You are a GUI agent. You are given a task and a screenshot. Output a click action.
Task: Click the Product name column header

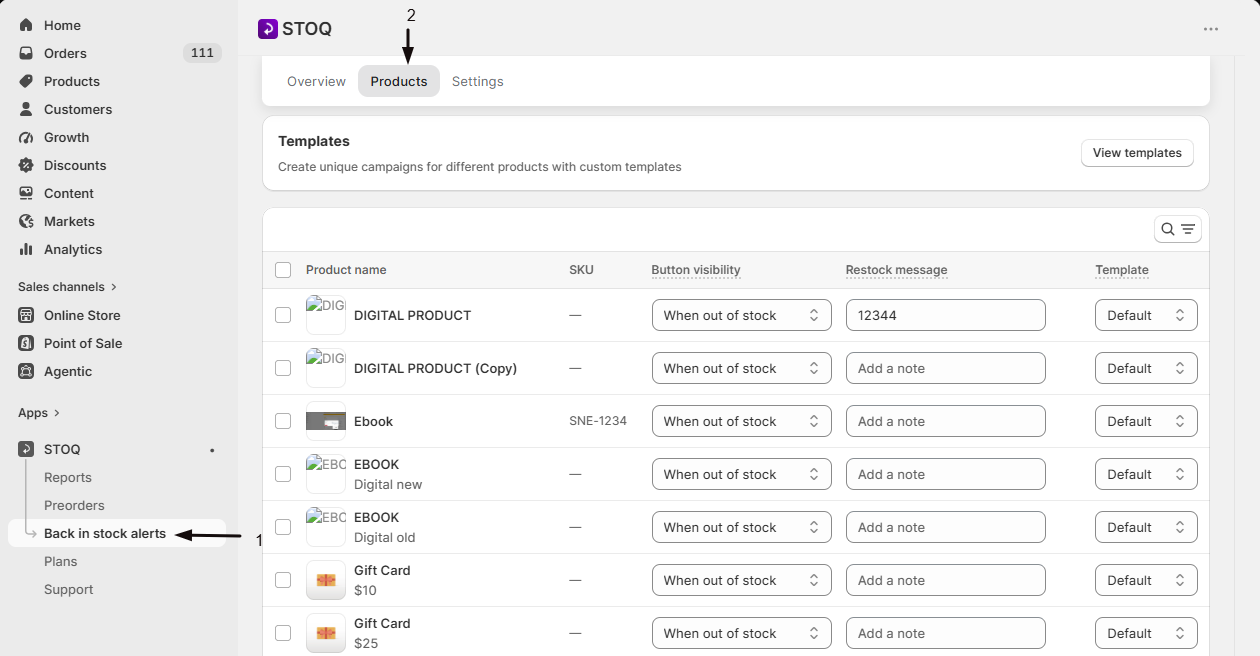(x=346, y=270)
